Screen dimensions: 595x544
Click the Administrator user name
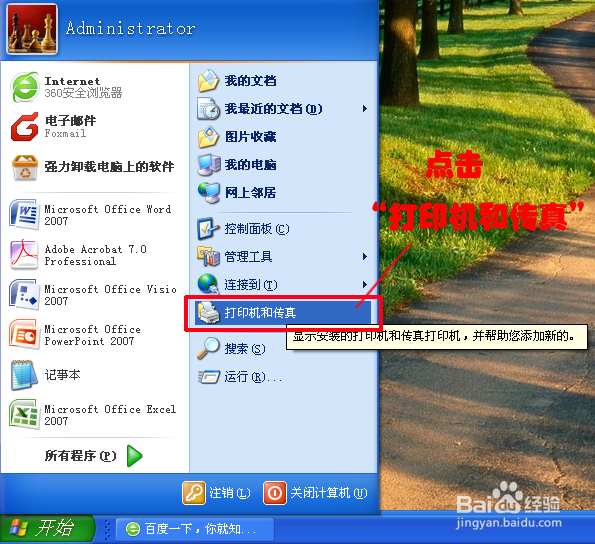tap(131, 28)
